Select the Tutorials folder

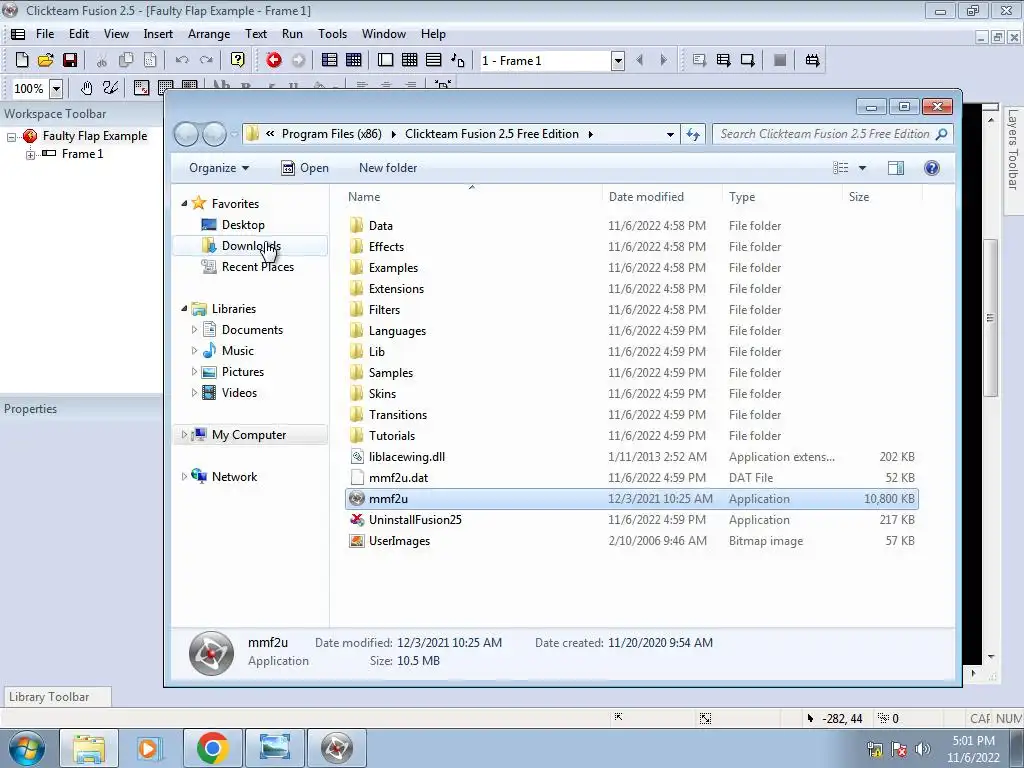392,436
